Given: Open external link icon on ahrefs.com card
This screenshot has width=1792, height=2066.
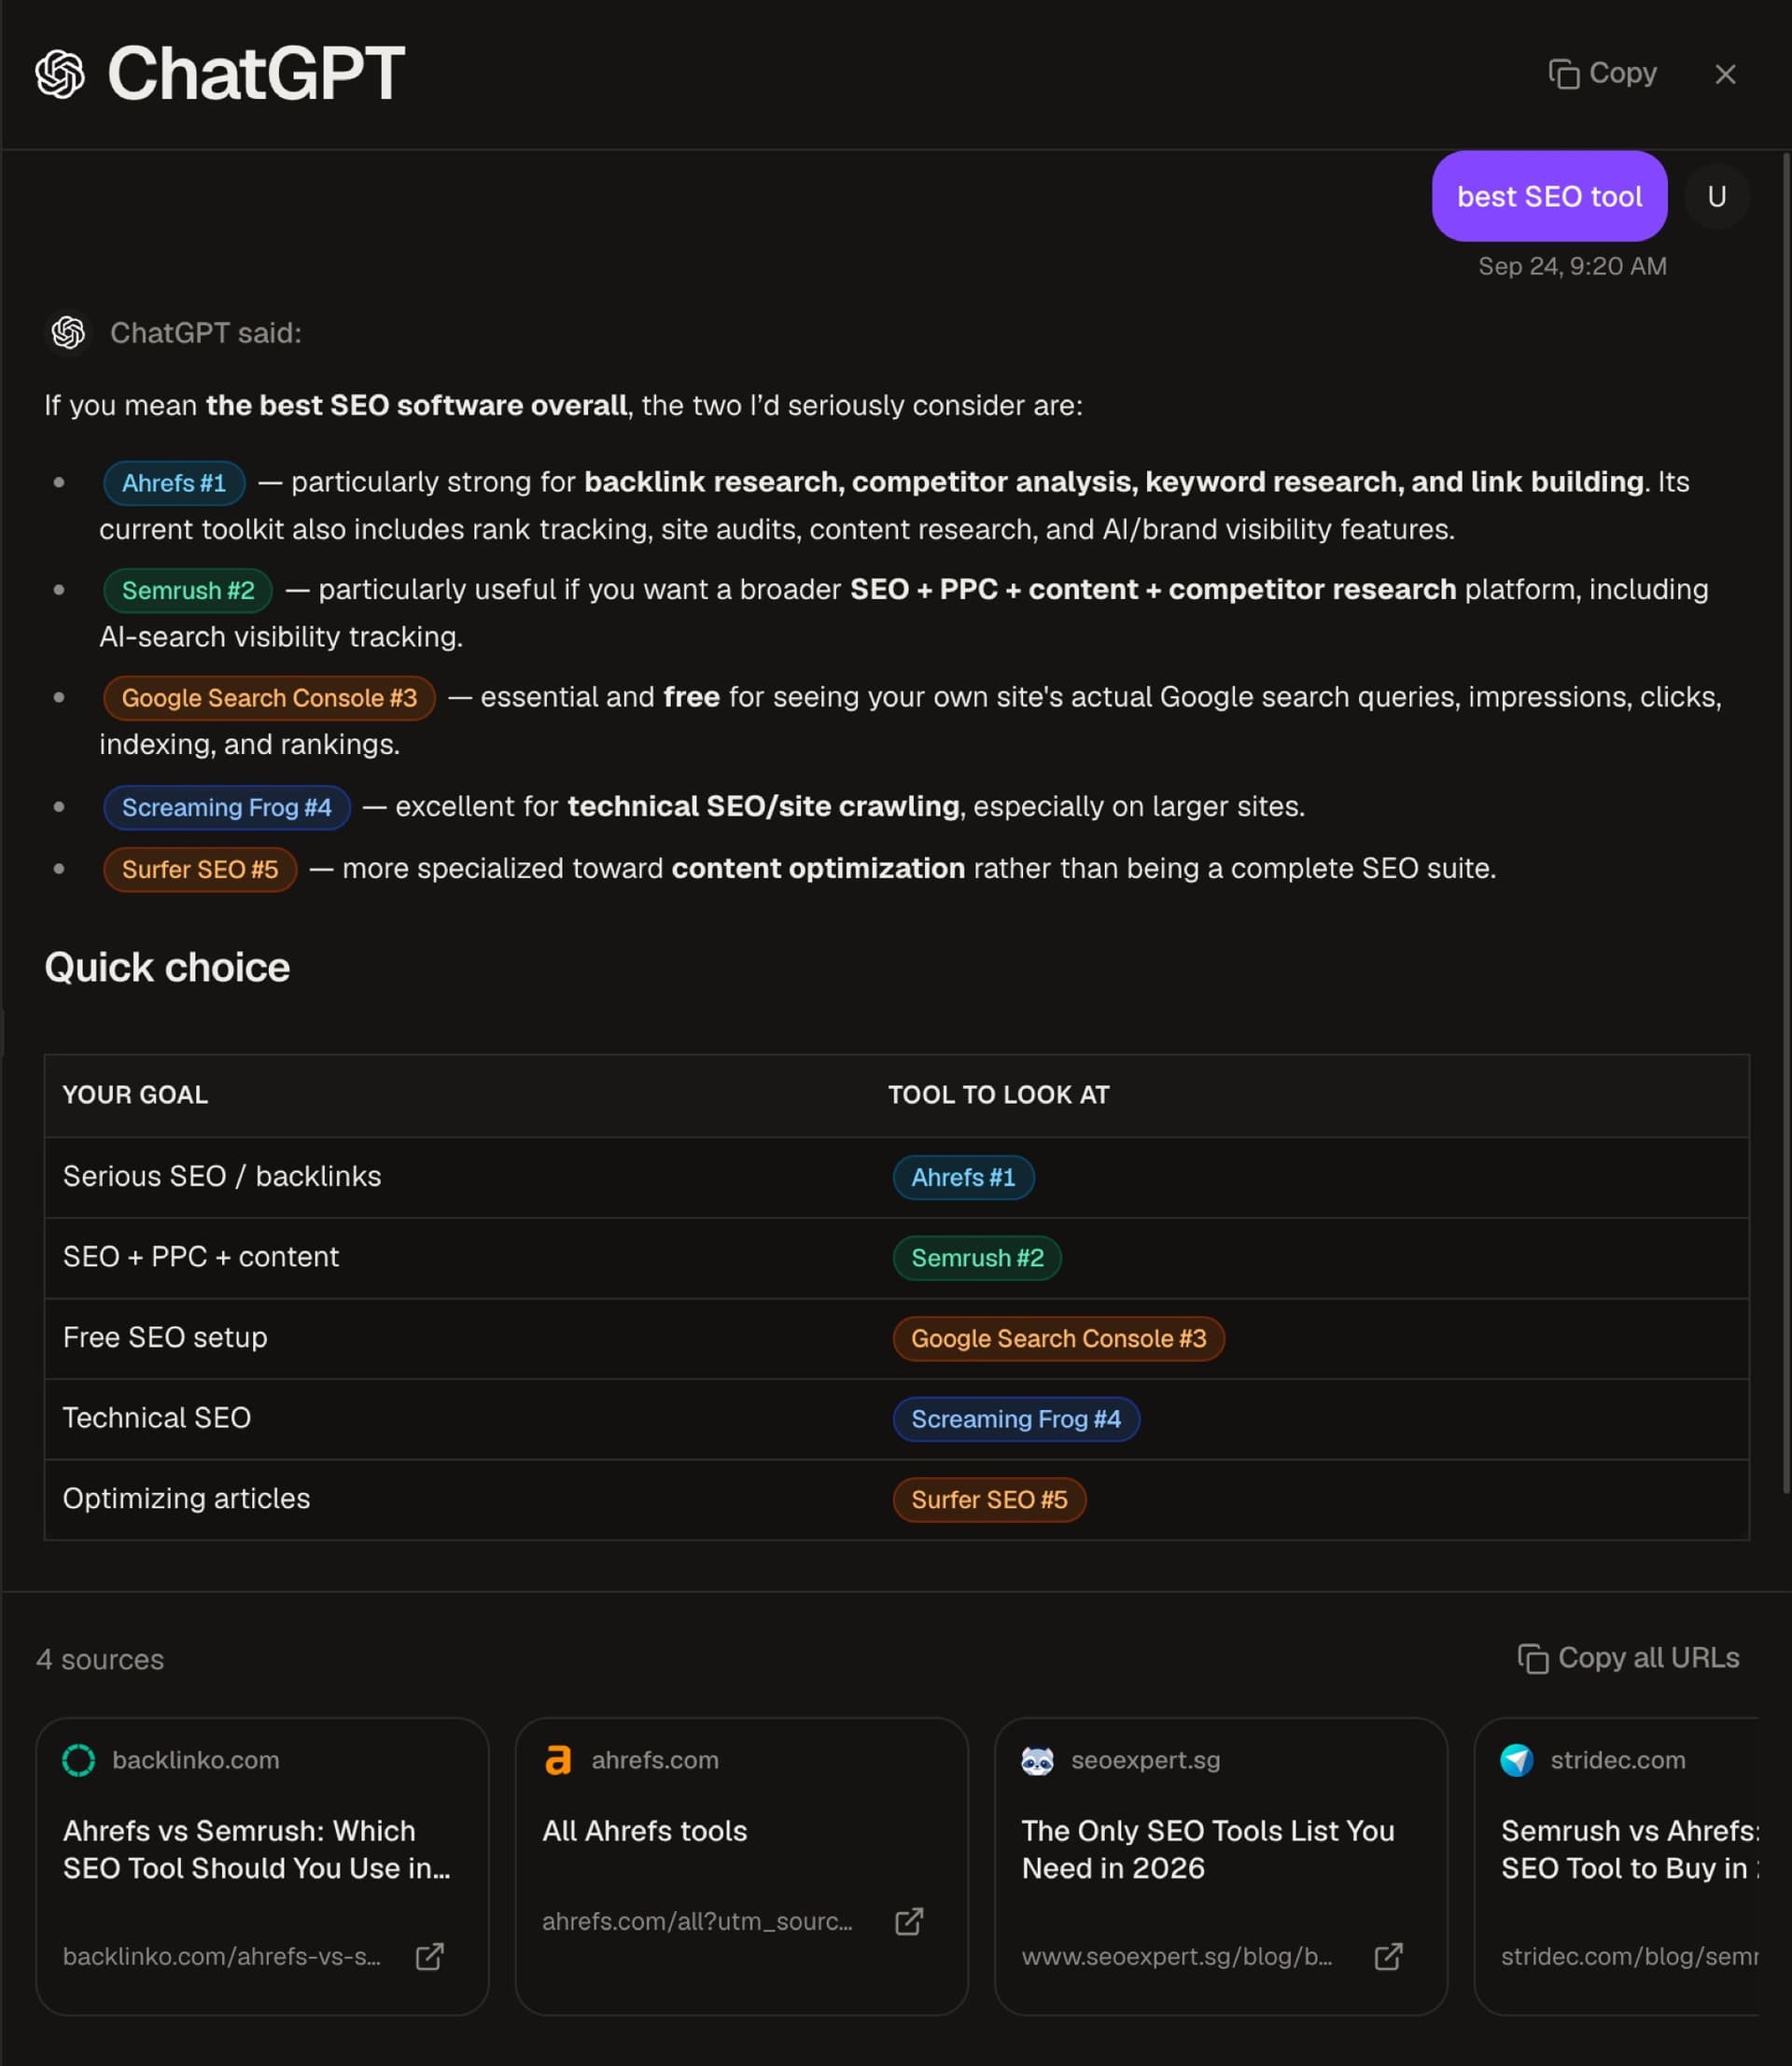Looking at the screenshot, I should (x=909, y=1921).
